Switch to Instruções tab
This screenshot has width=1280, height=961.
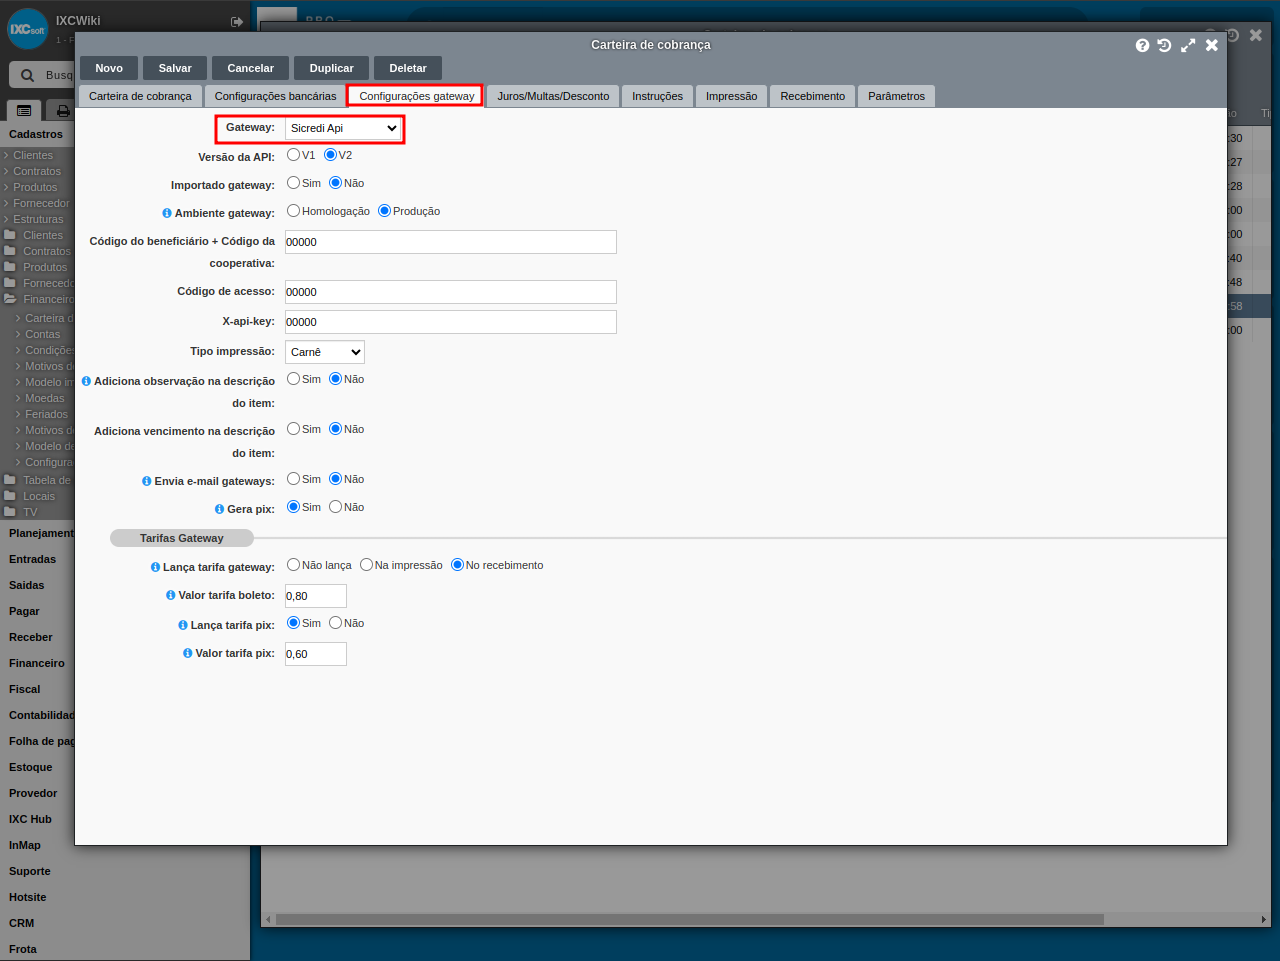[657, 96]
